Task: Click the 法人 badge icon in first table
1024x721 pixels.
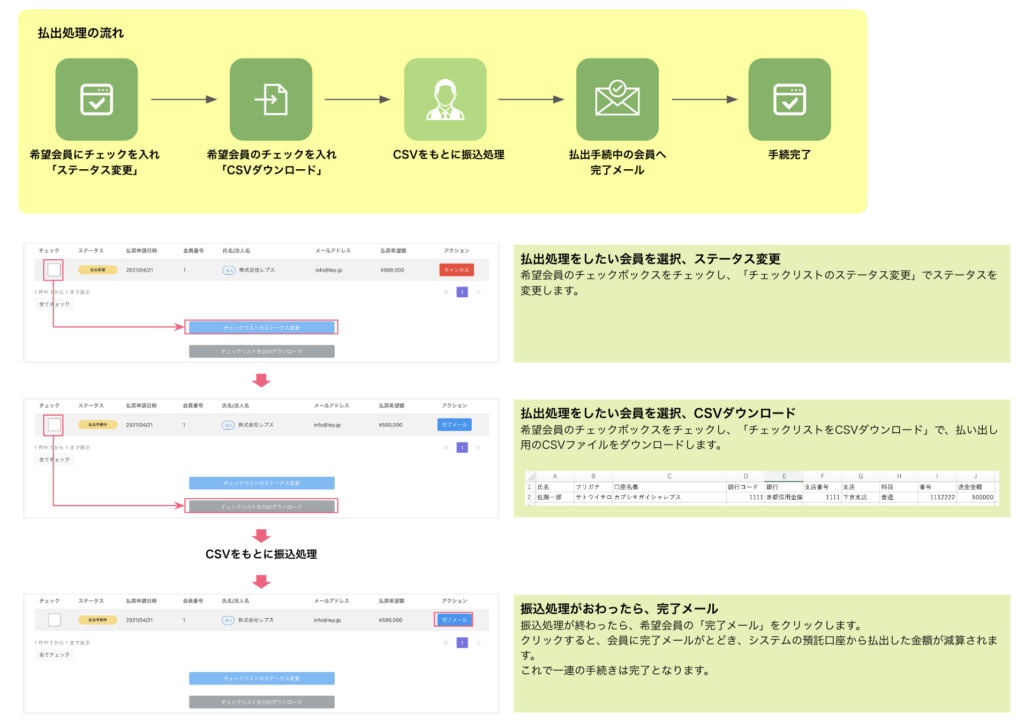Action: pos(229,270)
